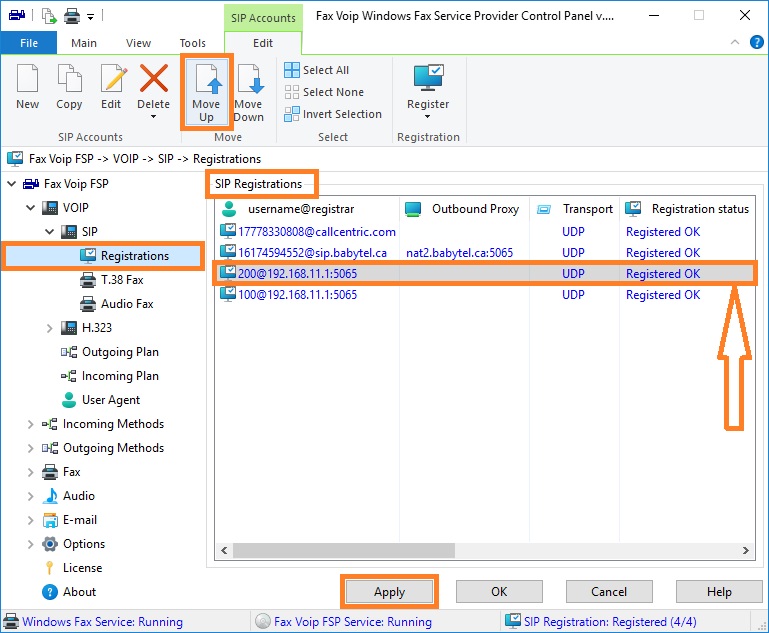Click the scrollbar right arrow
This screenshot has height=633, width=769.
(x=746, y=550)
